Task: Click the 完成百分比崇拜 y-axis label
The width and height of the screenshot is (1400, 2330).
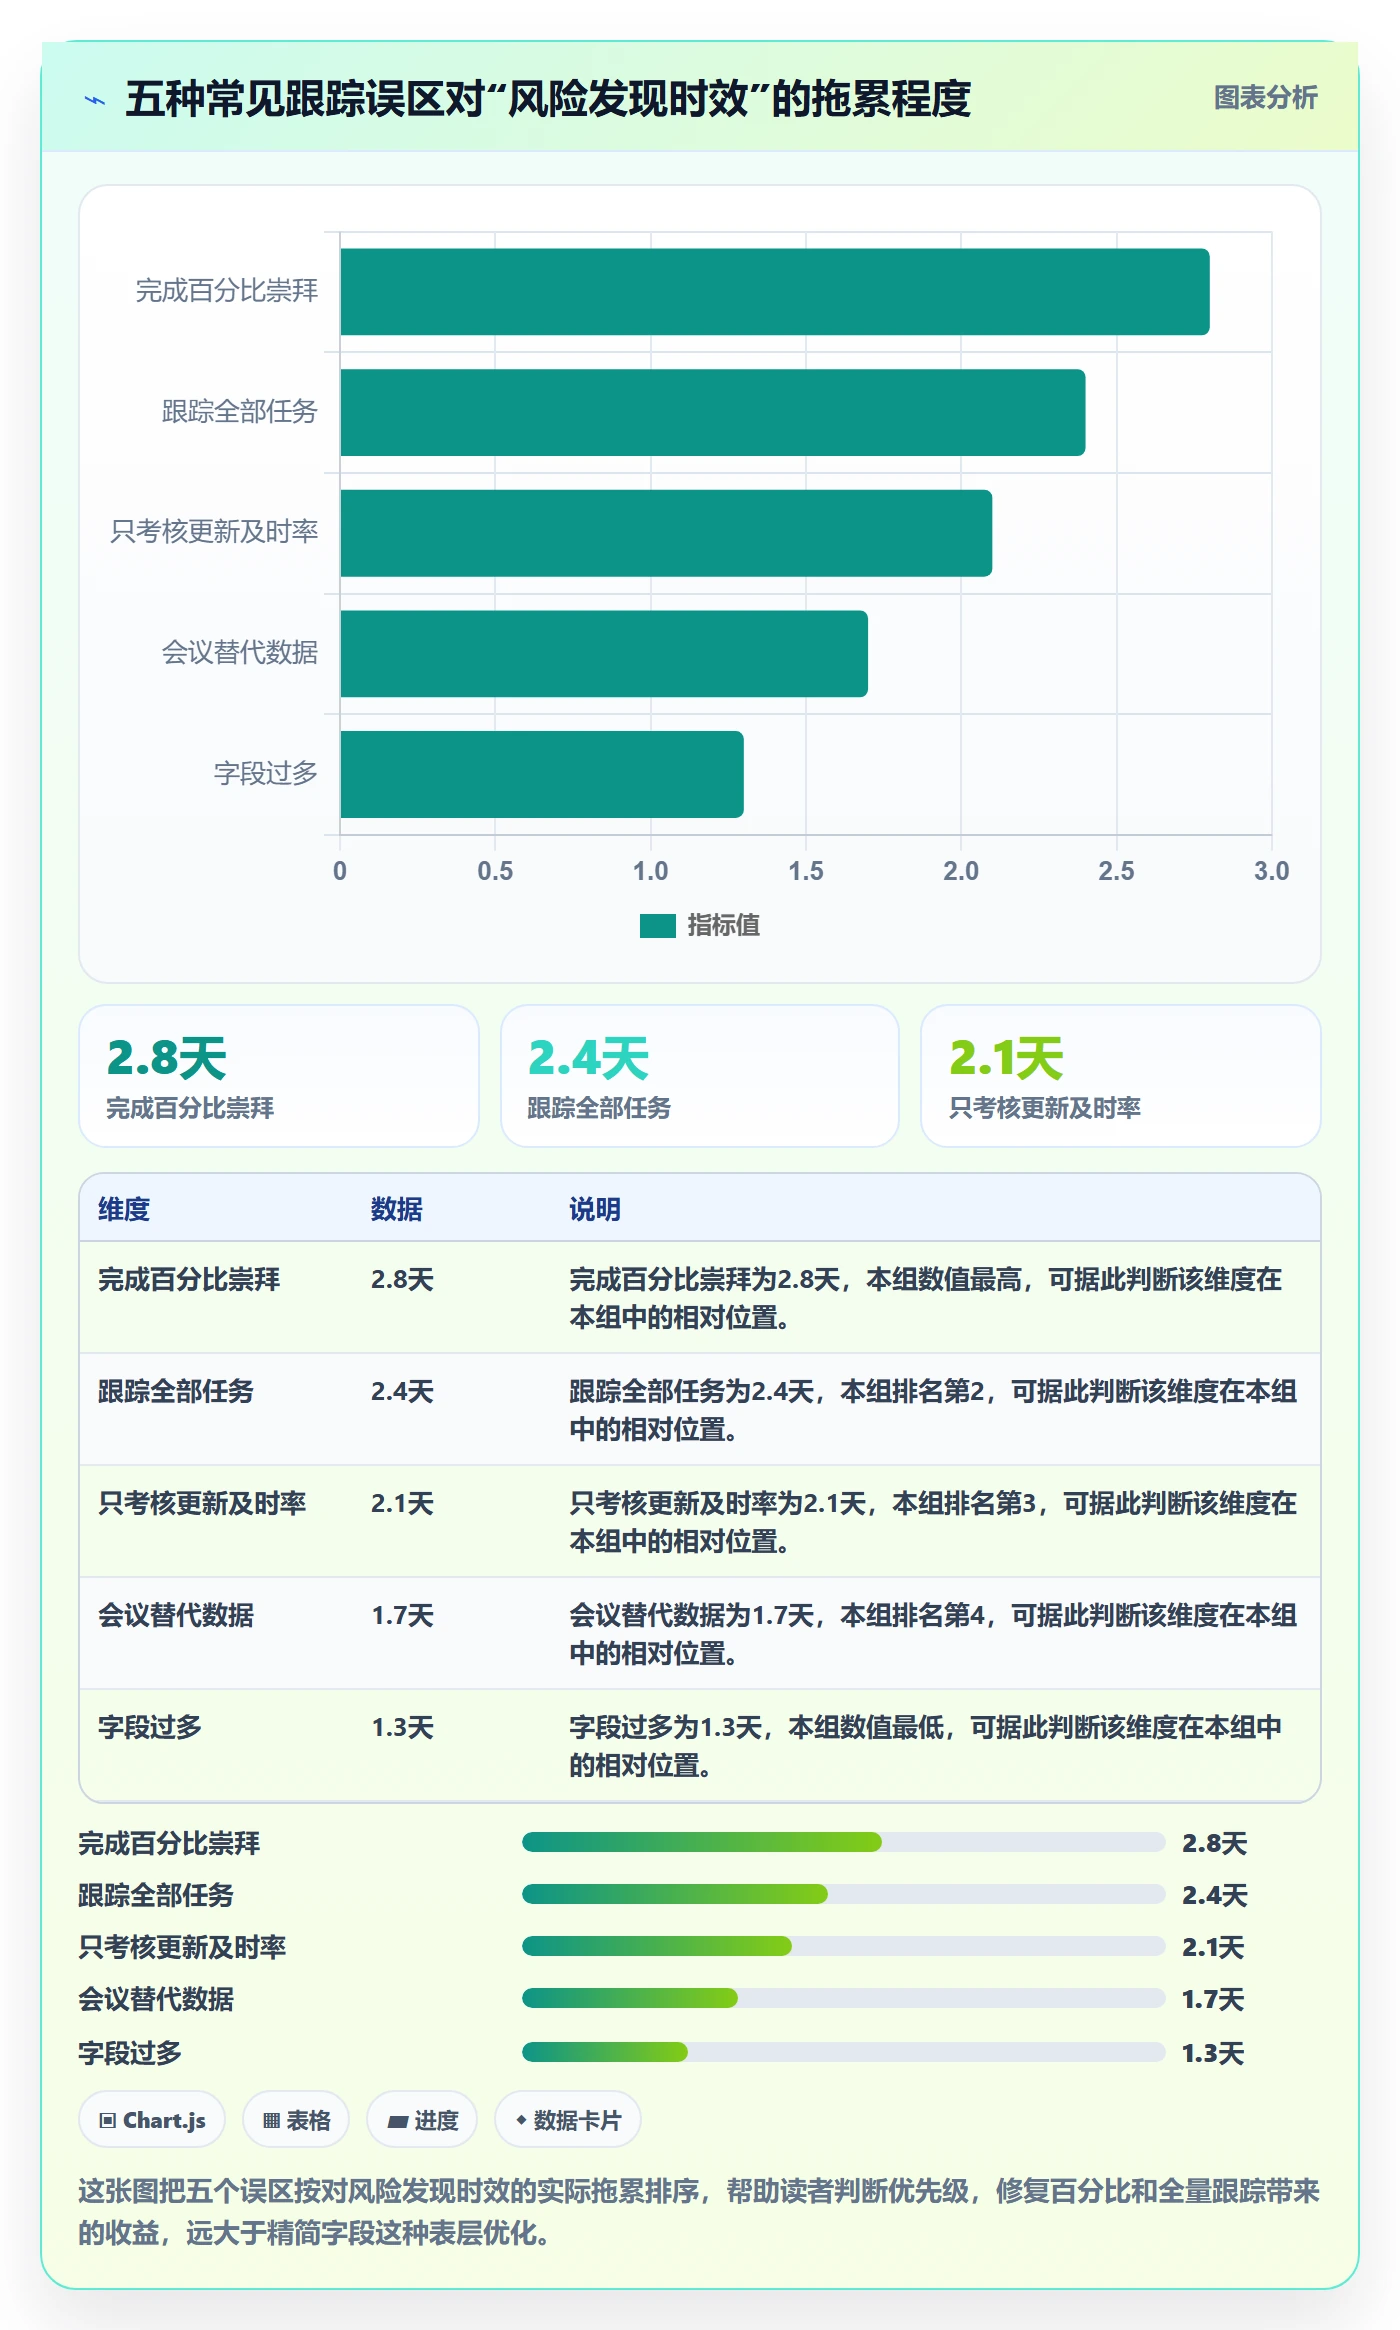Action: click(x=227, y=291)
